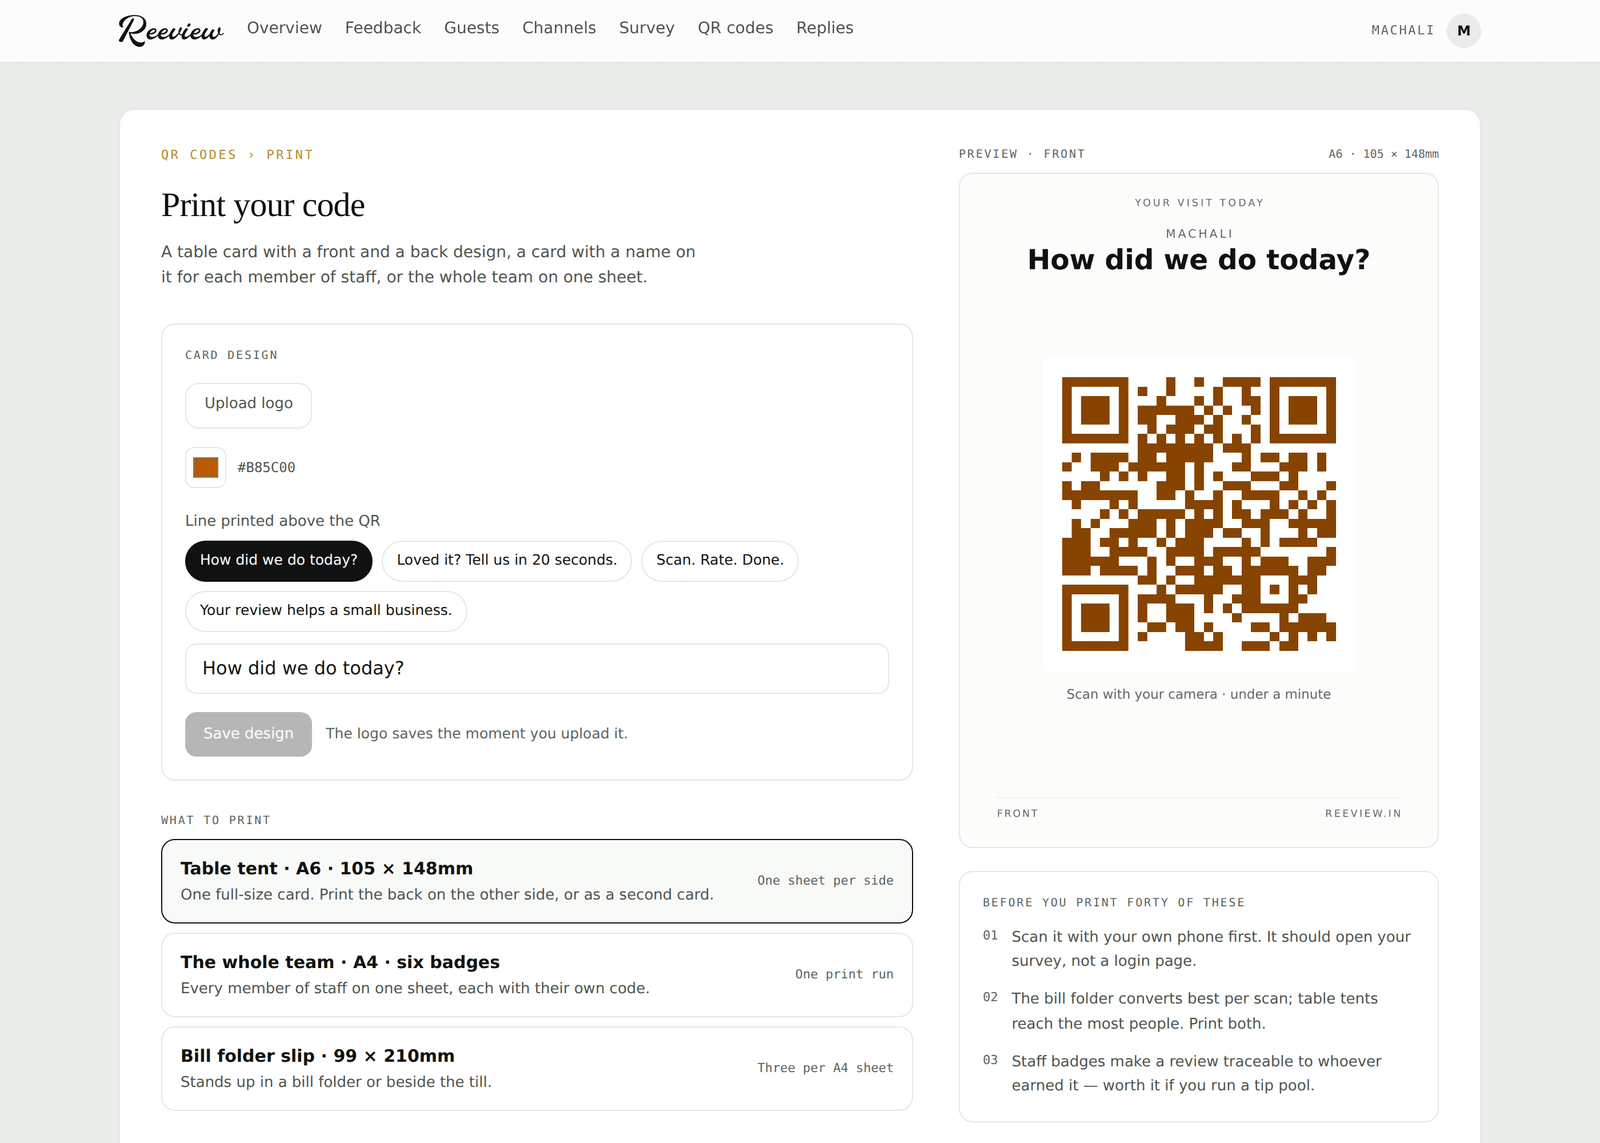Click the REEVIEW.IN footer text on the card

pyautogui.click(x=1363, y=814)
